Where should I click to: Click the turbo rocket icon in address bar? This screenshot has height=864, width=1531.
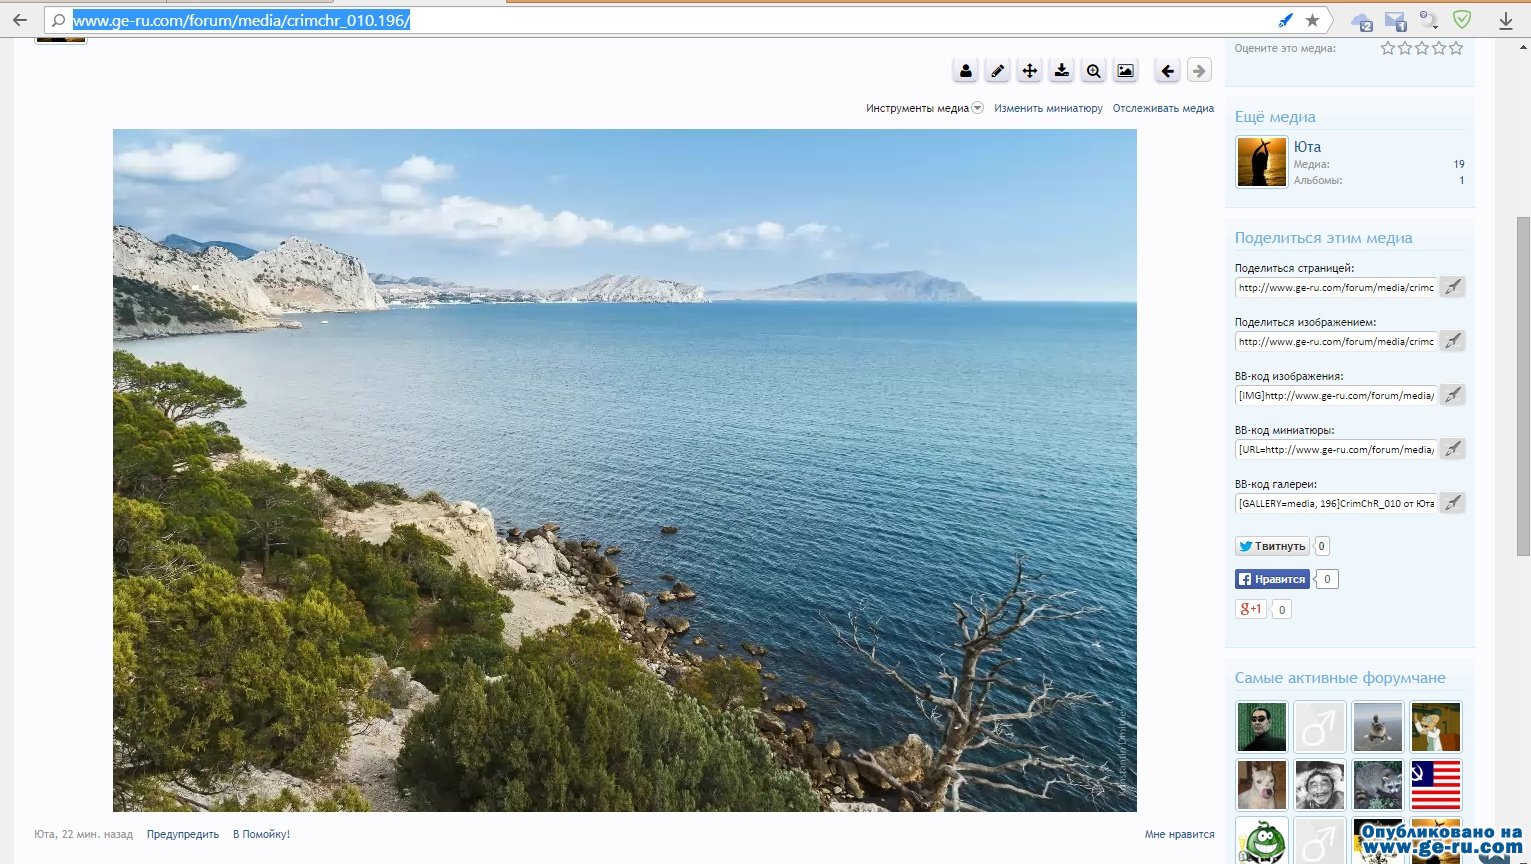[x=1285, y=20]
